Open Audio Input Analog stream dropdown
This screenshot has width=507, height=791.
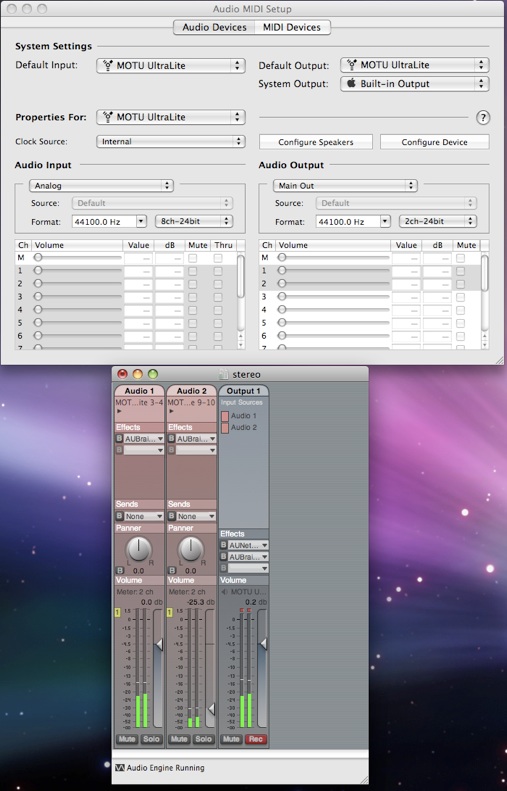tap(101, 186)
